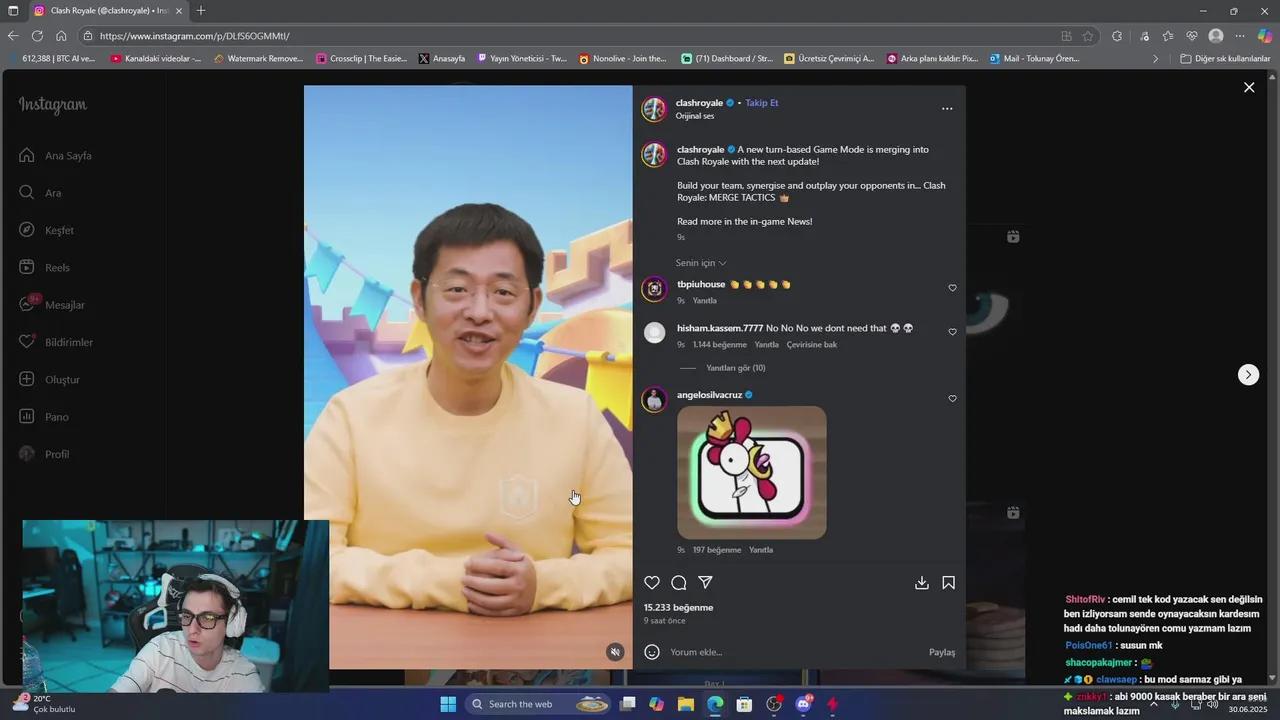Open Mesajlar messages in sidebar

(52, 305)
